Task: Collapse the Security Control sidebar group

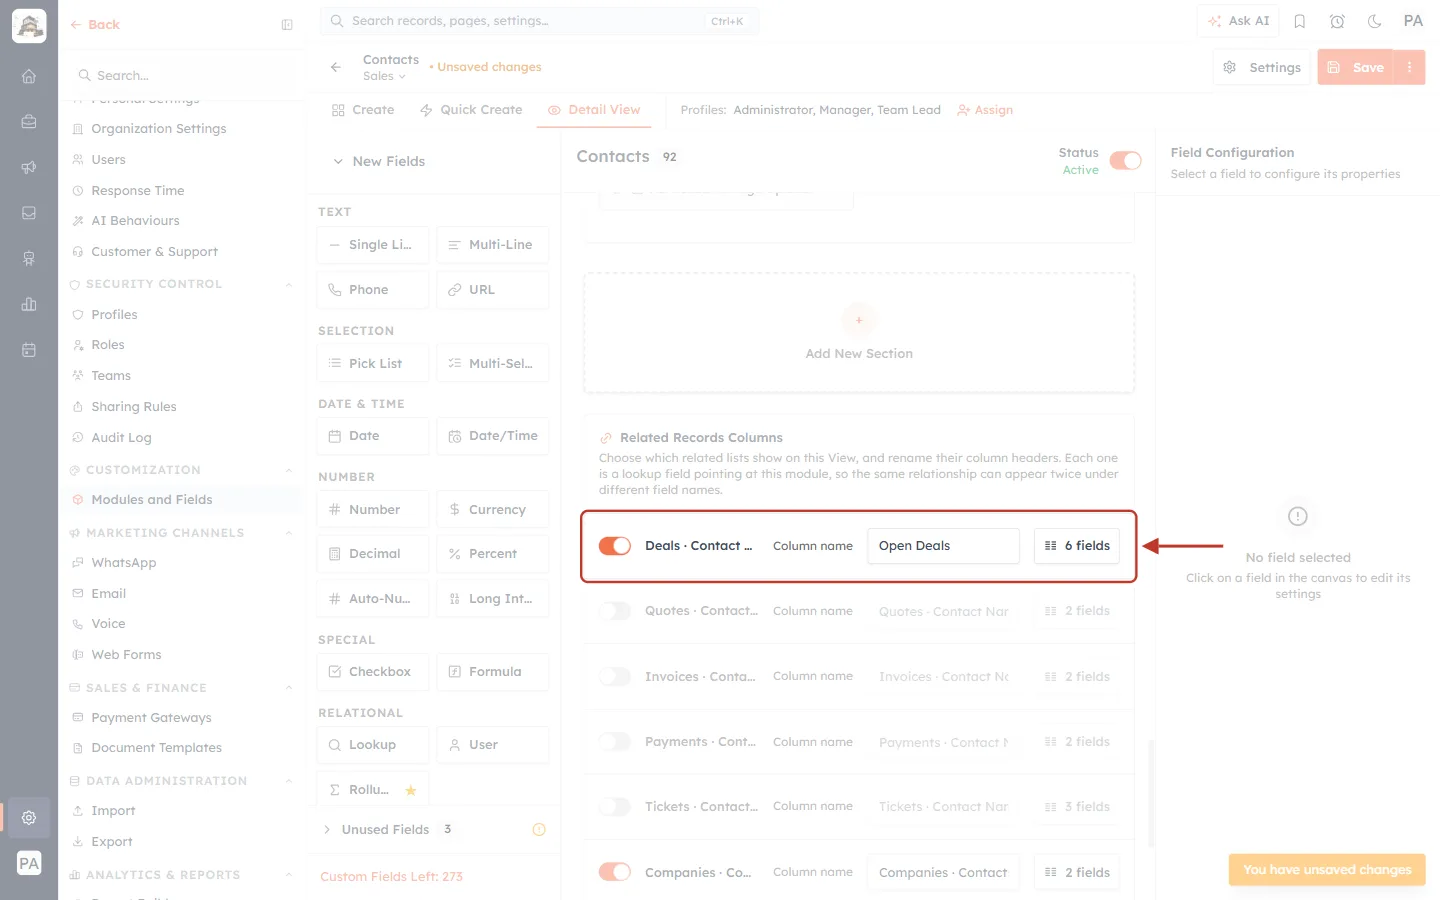Action: tap(288, 284)
